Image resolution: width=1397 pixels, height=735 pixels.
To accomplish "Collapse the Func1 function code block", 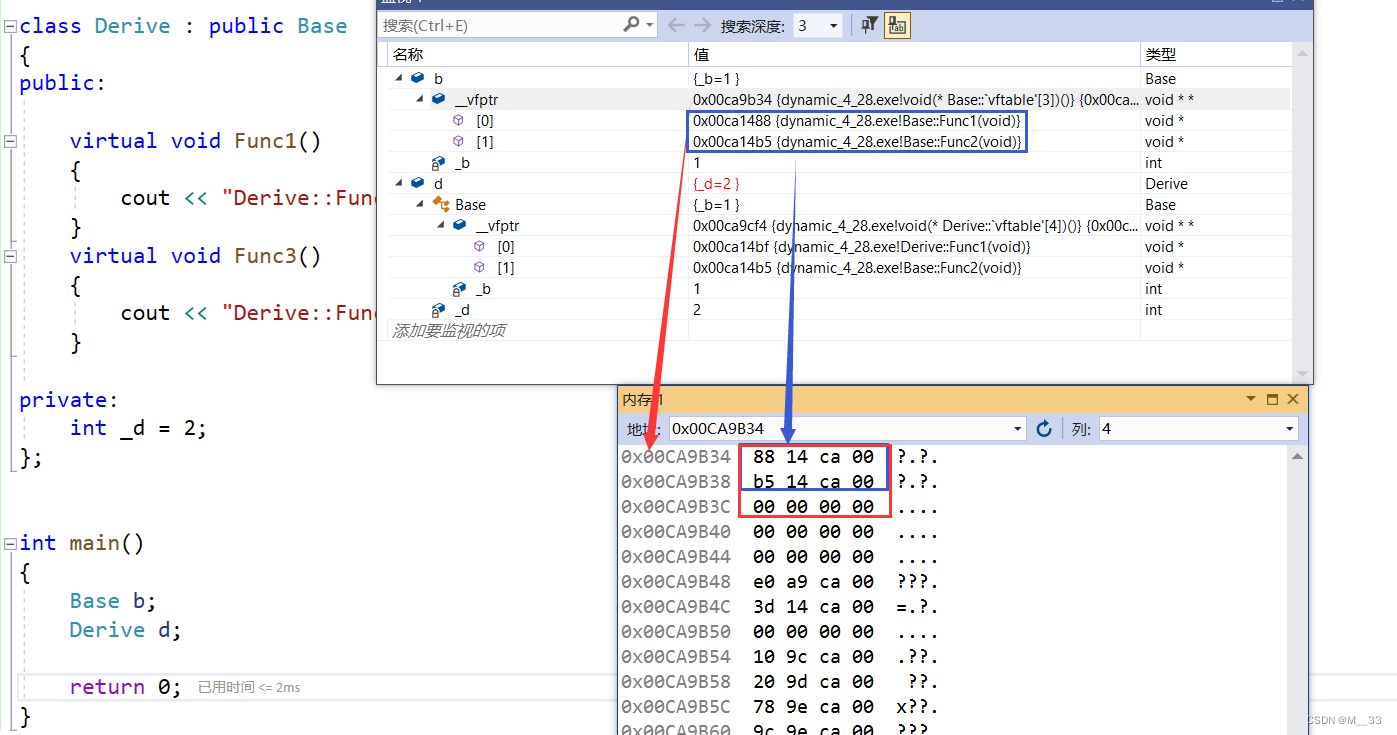I will pyautogui.click(x=10, y=141).
